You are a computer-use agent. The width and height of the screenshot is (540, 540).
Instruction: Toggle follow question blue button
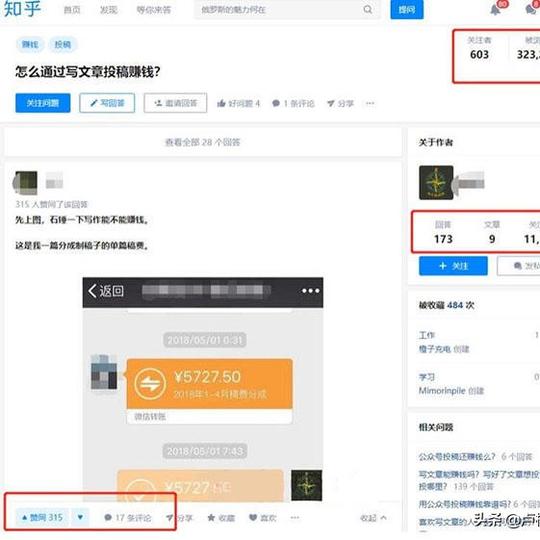[x=43, y=103]
